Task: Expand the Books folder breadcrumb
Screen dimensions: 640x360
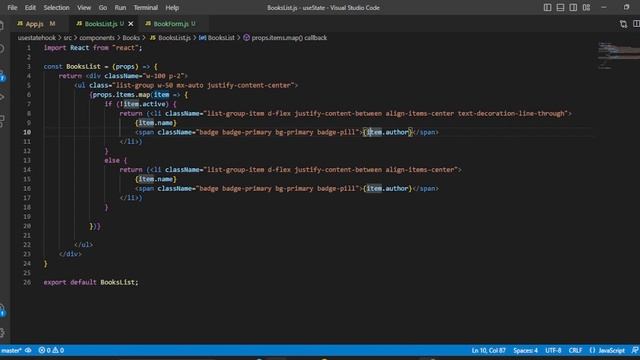Action: [131, 38]
